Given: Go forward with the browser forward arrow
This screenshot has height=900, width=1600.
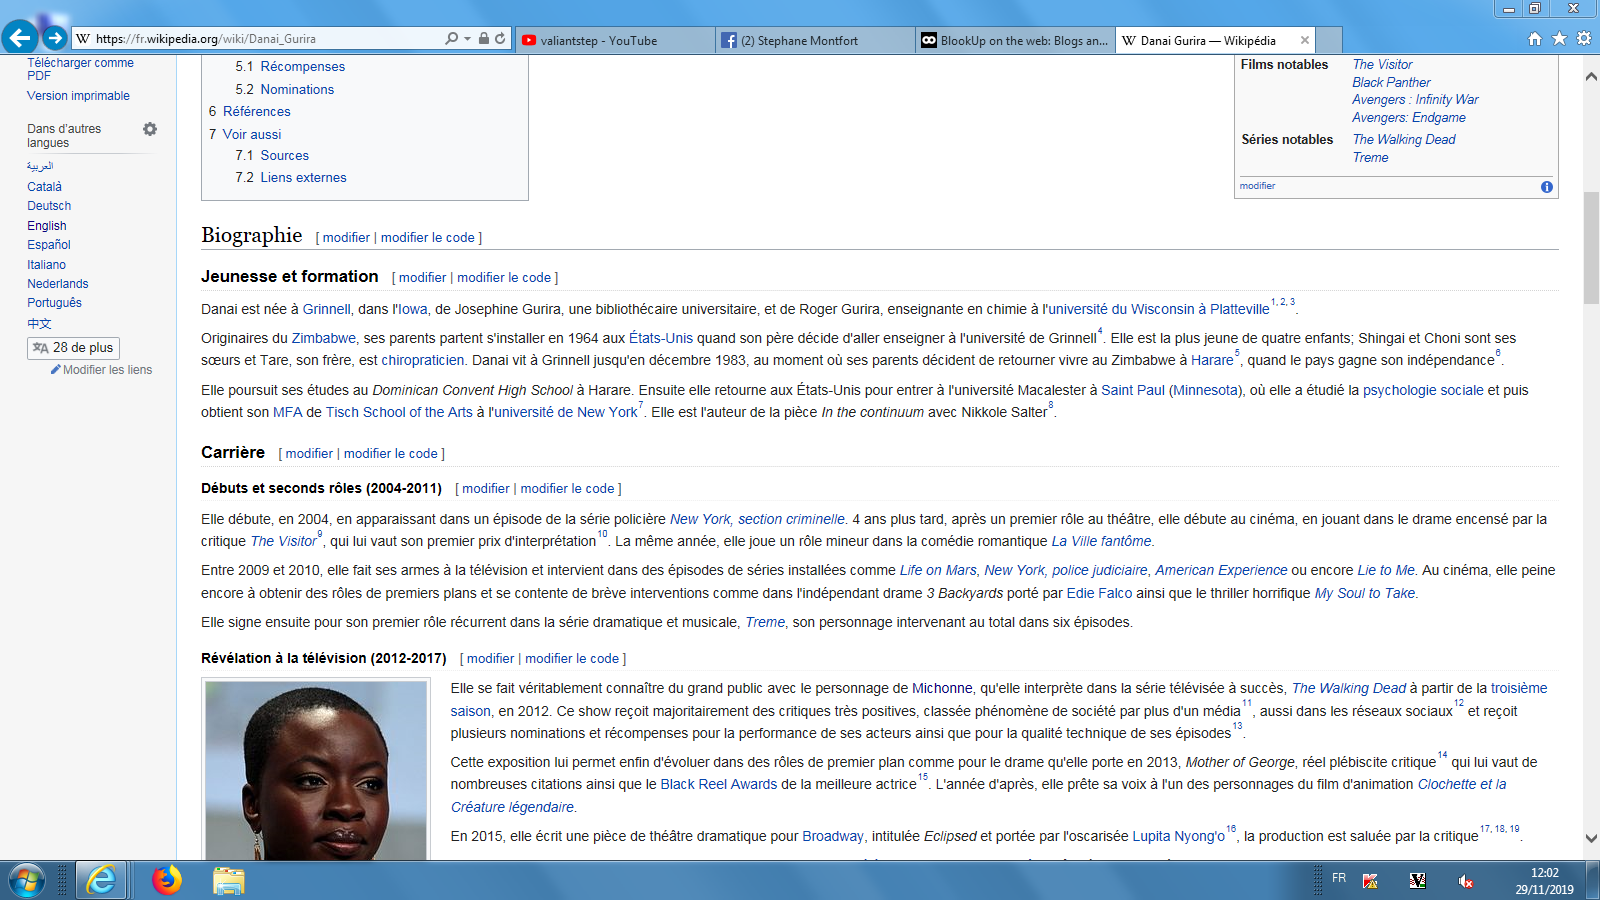Looking at the screenshot, I should pos(55,38).
